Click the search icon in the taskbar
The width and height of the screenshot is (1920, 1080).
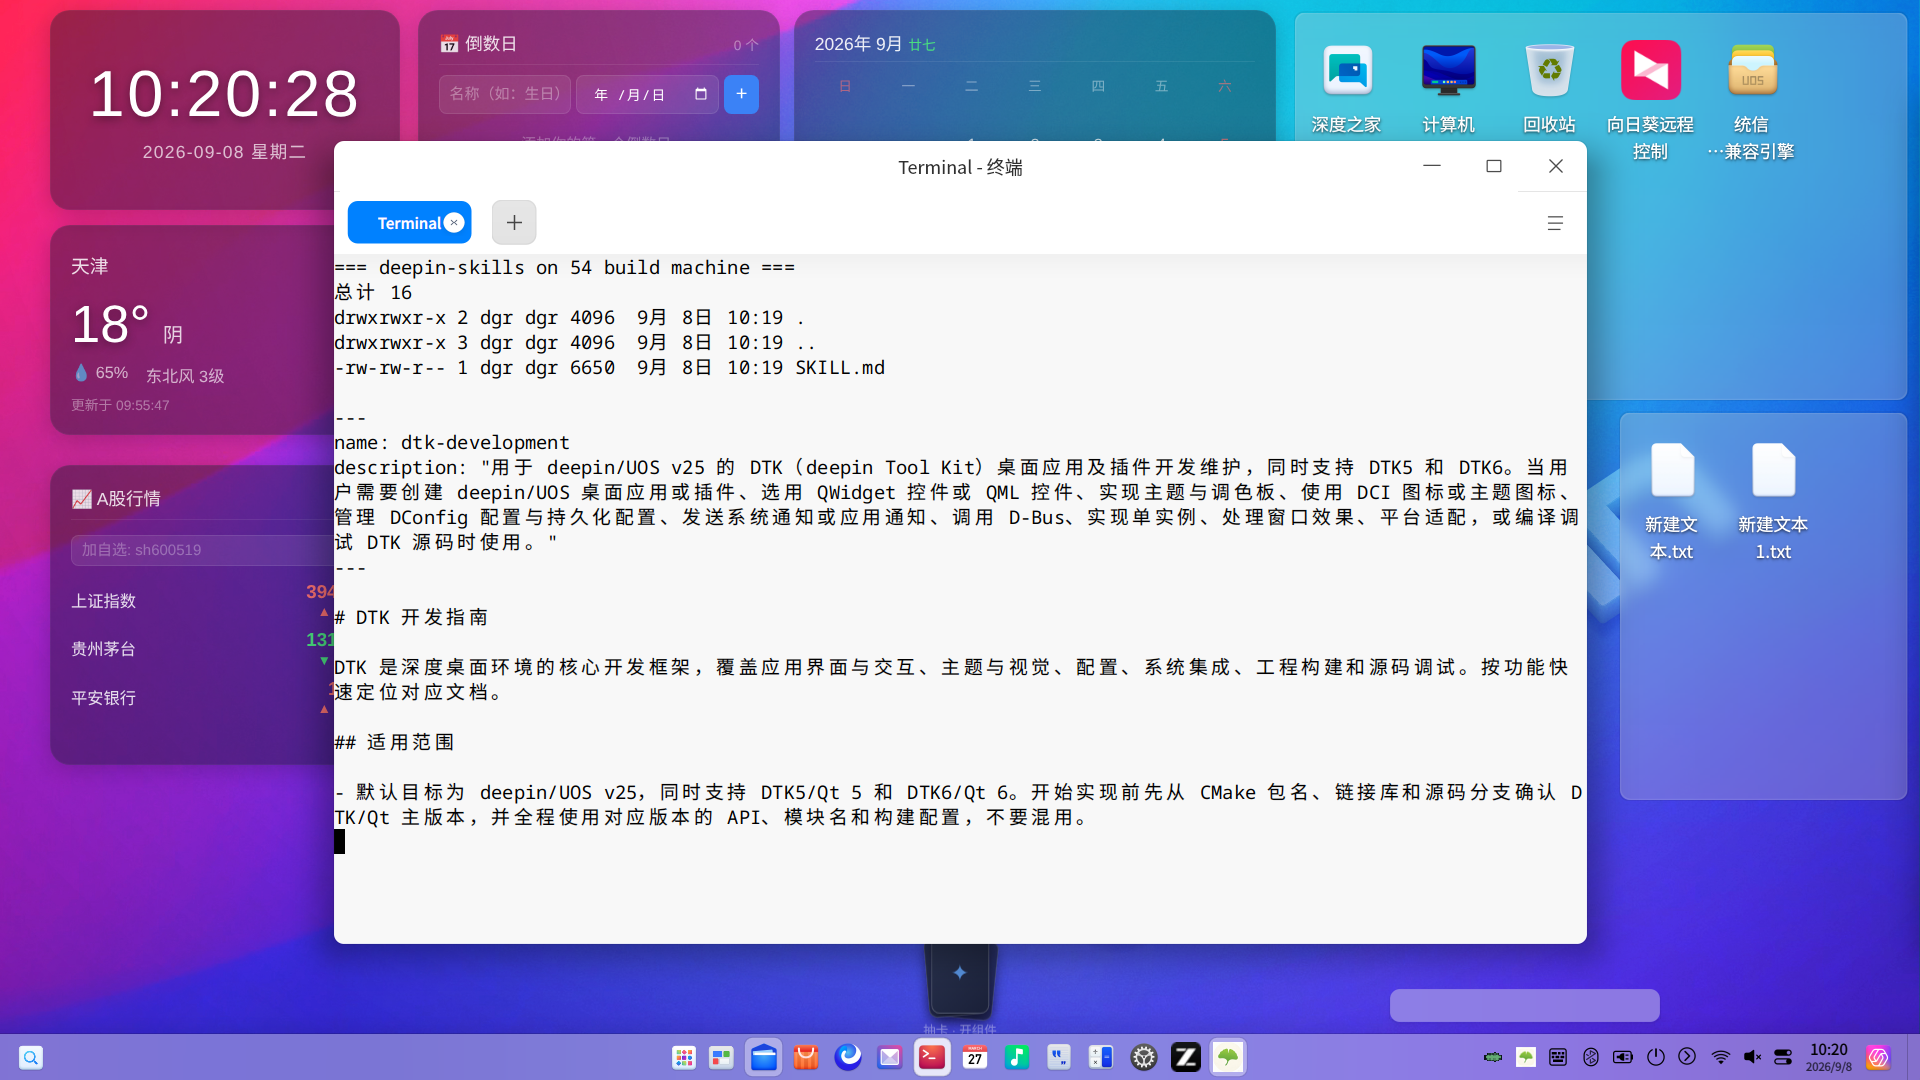31,1057
